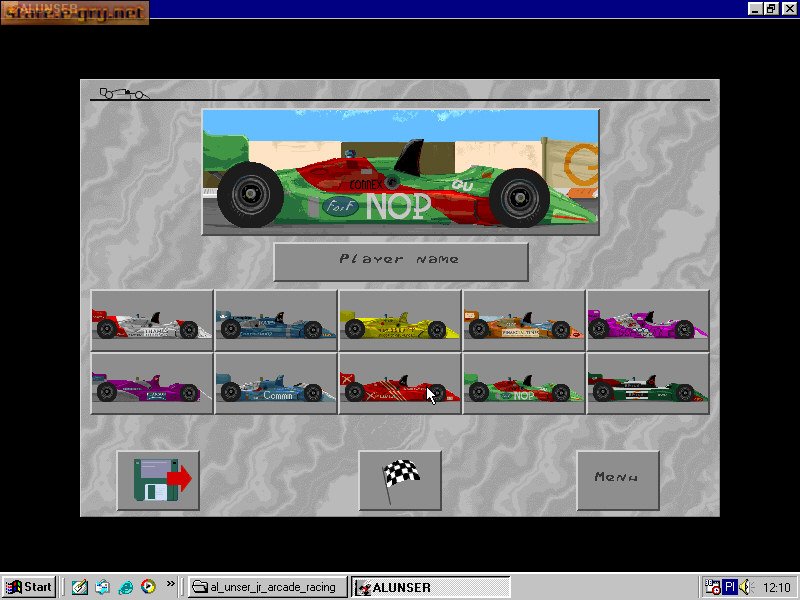This screenshot has width=800, height=600.
Task: Select the white and red race car
Action: point(152,320)
